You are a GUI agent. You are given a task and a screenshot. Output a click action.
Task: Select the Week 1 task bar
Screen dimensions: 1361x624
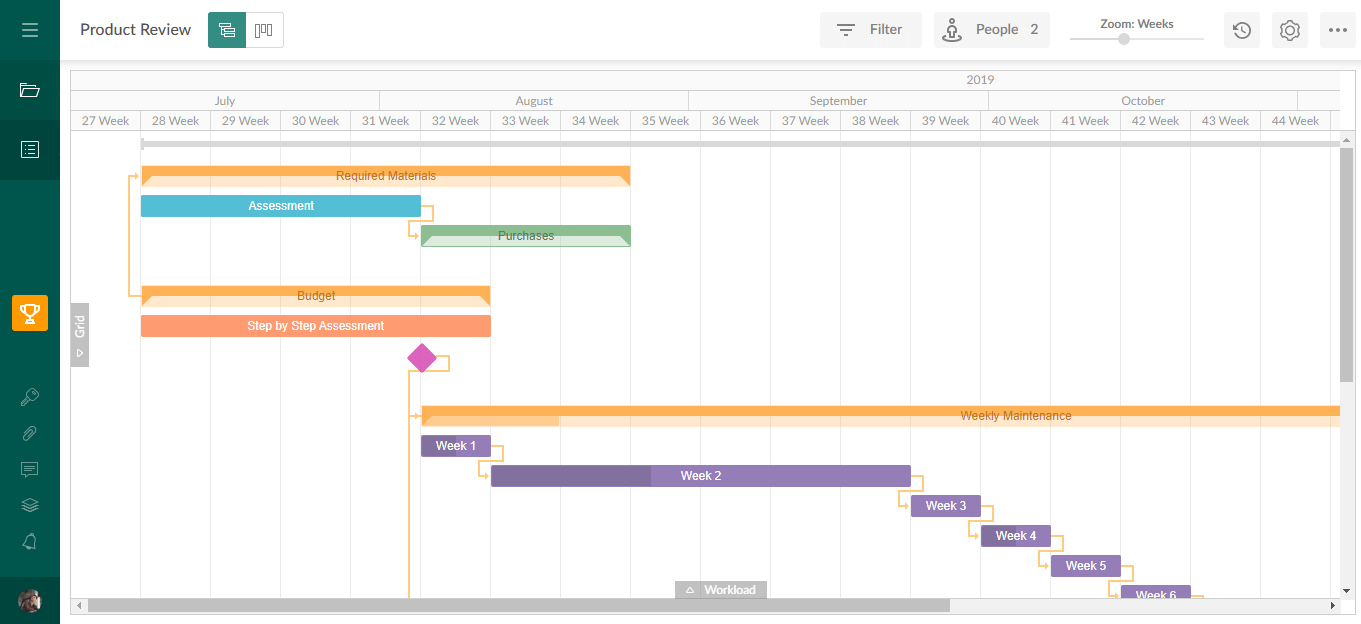(x=456, y=446)
